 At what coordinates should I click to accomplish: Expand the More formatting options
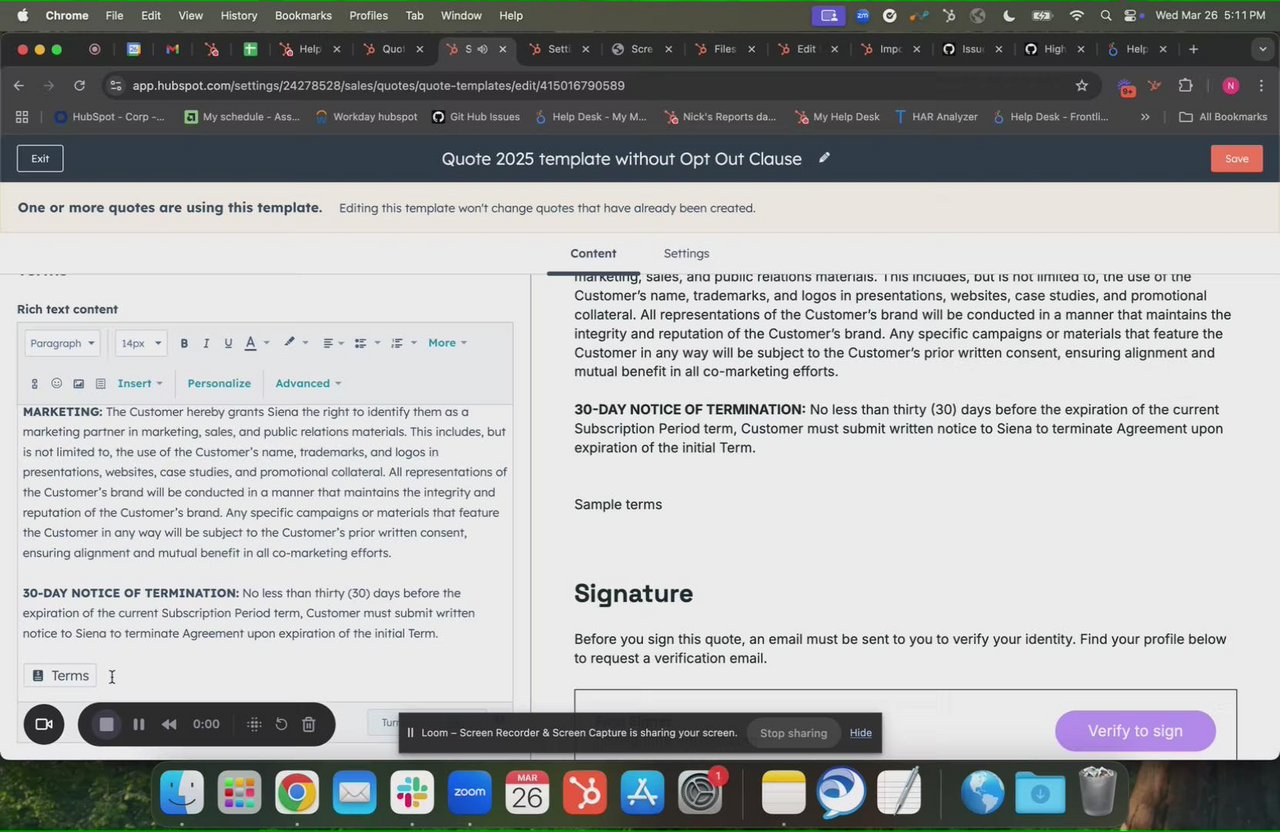coord(448,343)
